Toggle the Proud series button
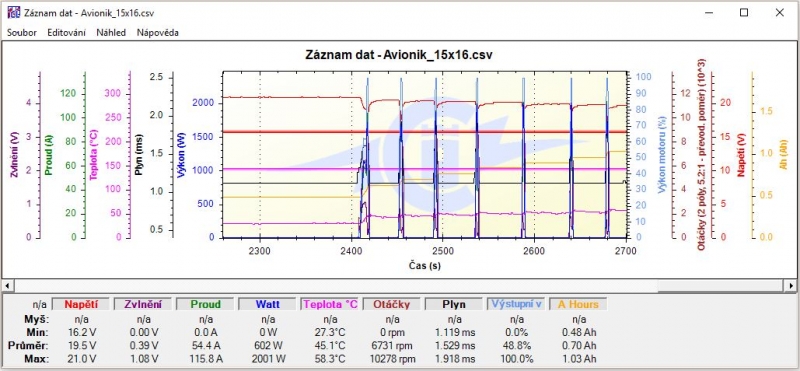The width and height of the screenshot is (800, 371). point(204,305)
